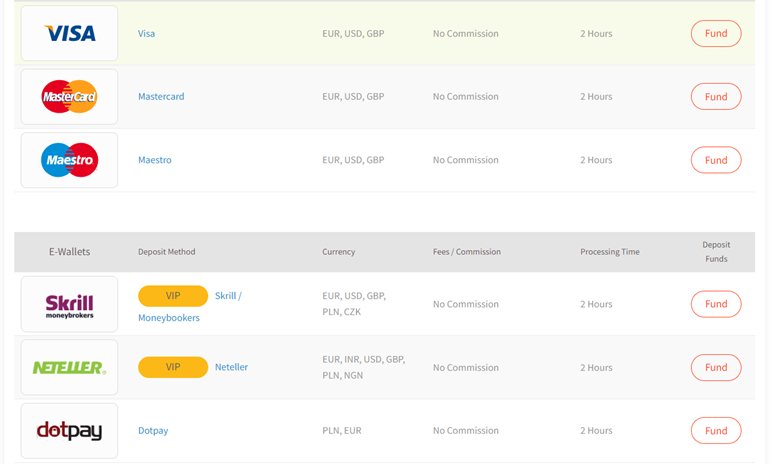The image size is (780, 464).
Task: Open the Visa deposit method link
Action: pyautogui.click(x=146, y=34)
